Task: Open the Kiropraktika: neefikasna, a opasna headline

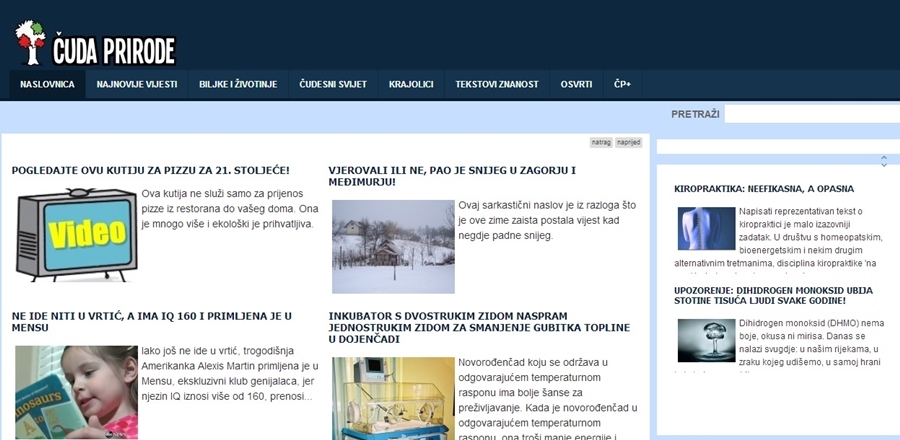Action: click(x=764, y=188)
